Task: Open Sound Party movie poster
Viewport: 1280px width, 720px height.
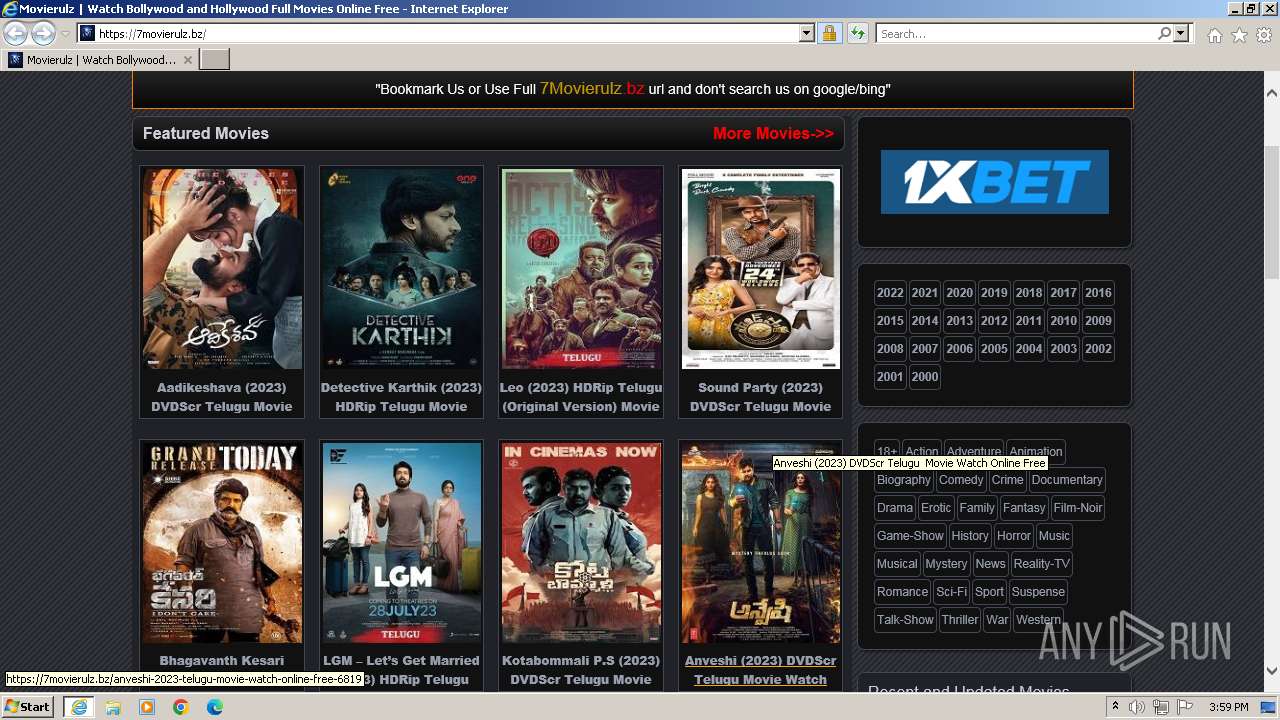Action: [760, 269]
